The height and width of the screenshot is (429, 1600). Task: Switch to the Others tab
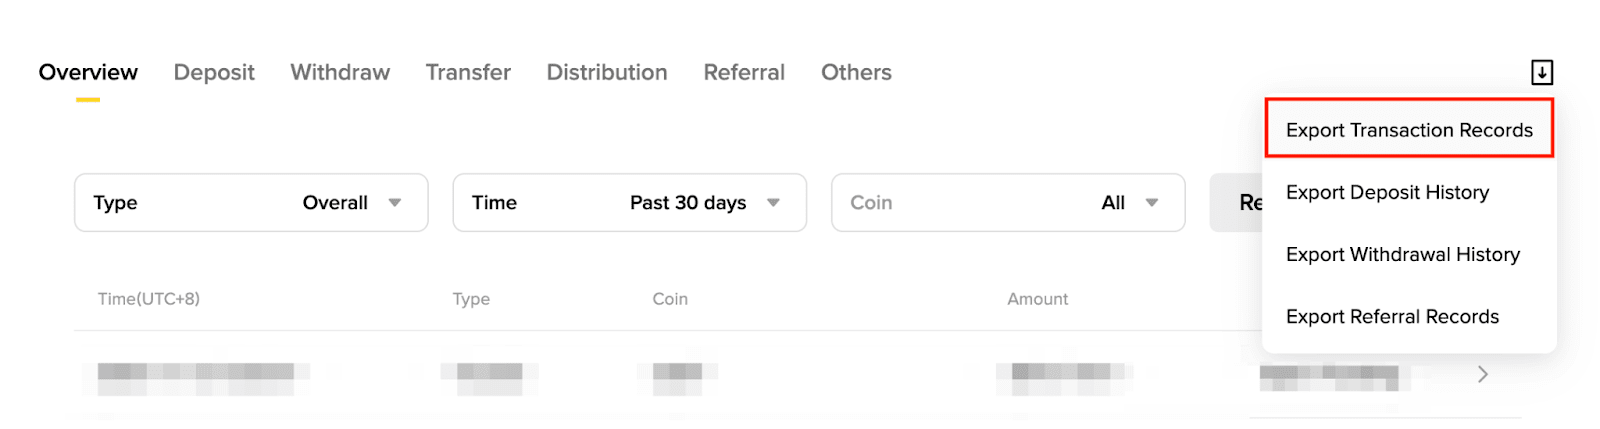(x=856, y=72)
